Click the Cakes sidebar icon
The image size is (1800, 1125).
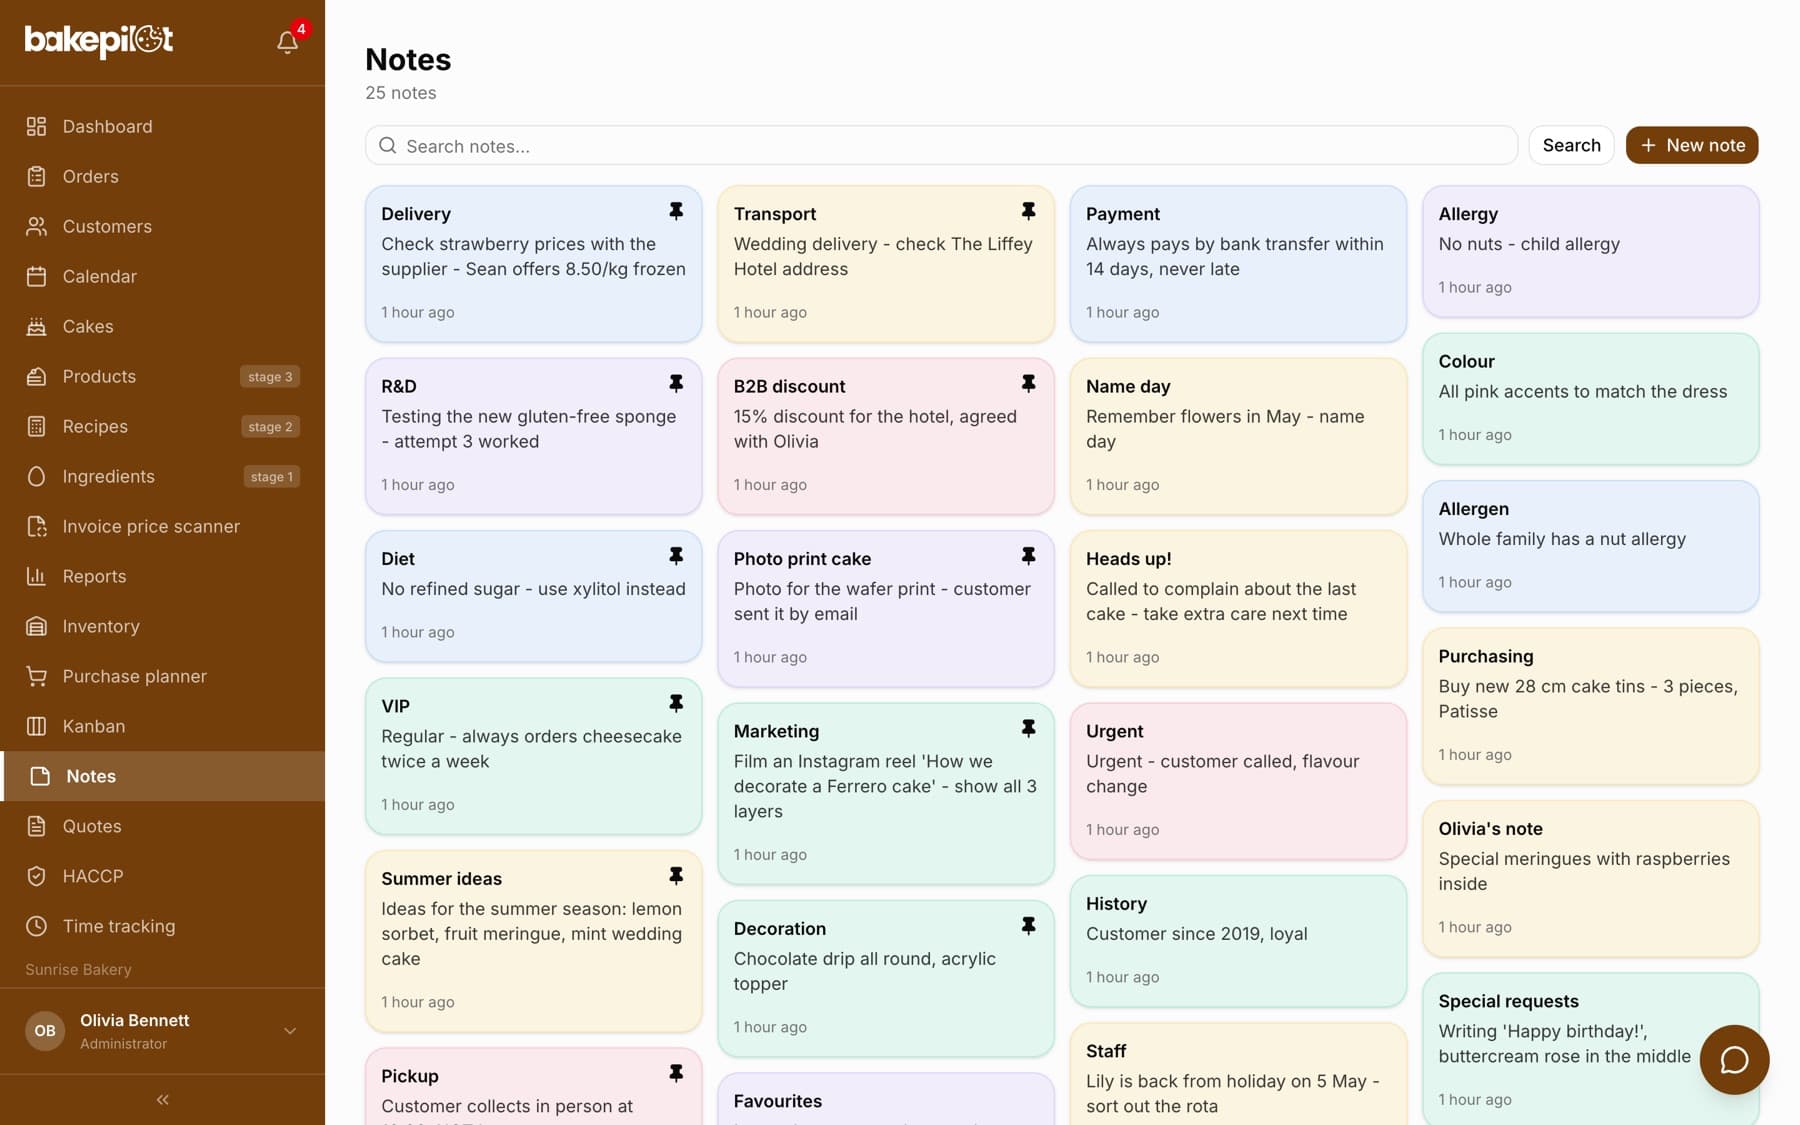(x=37, y=326)
